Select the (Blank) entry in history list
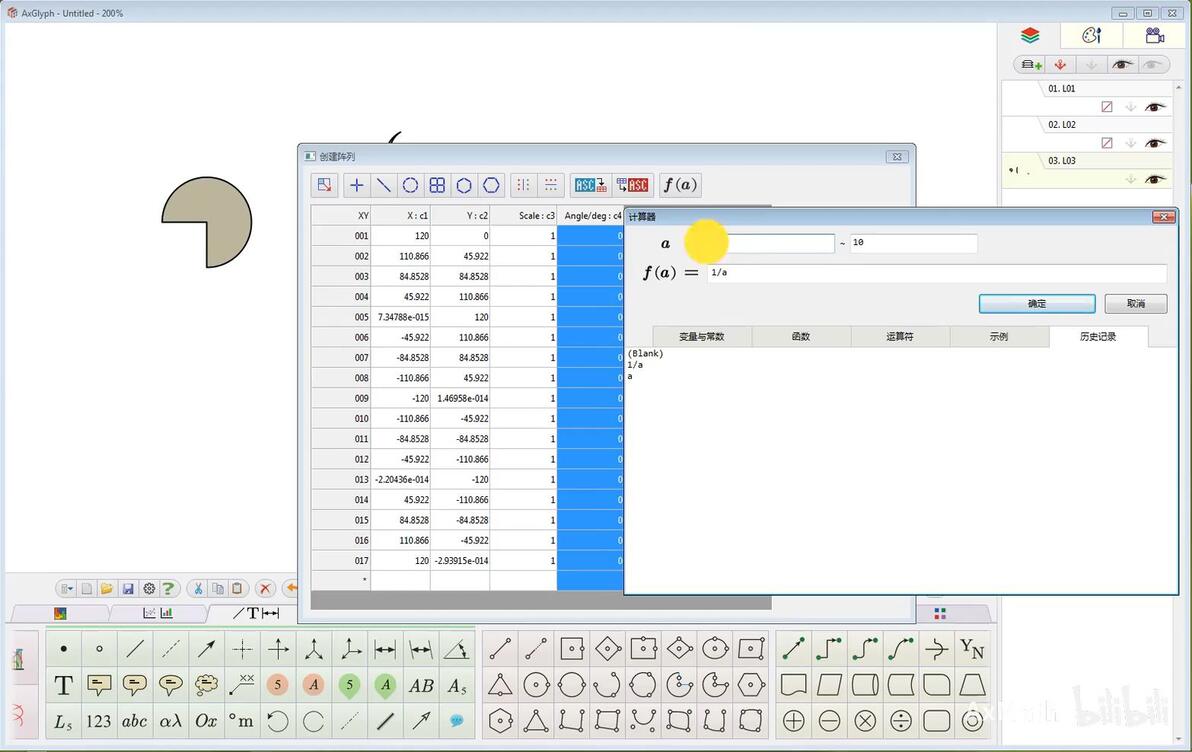Viewport: 1192px width, 752px height. click(x=645, y=354)
